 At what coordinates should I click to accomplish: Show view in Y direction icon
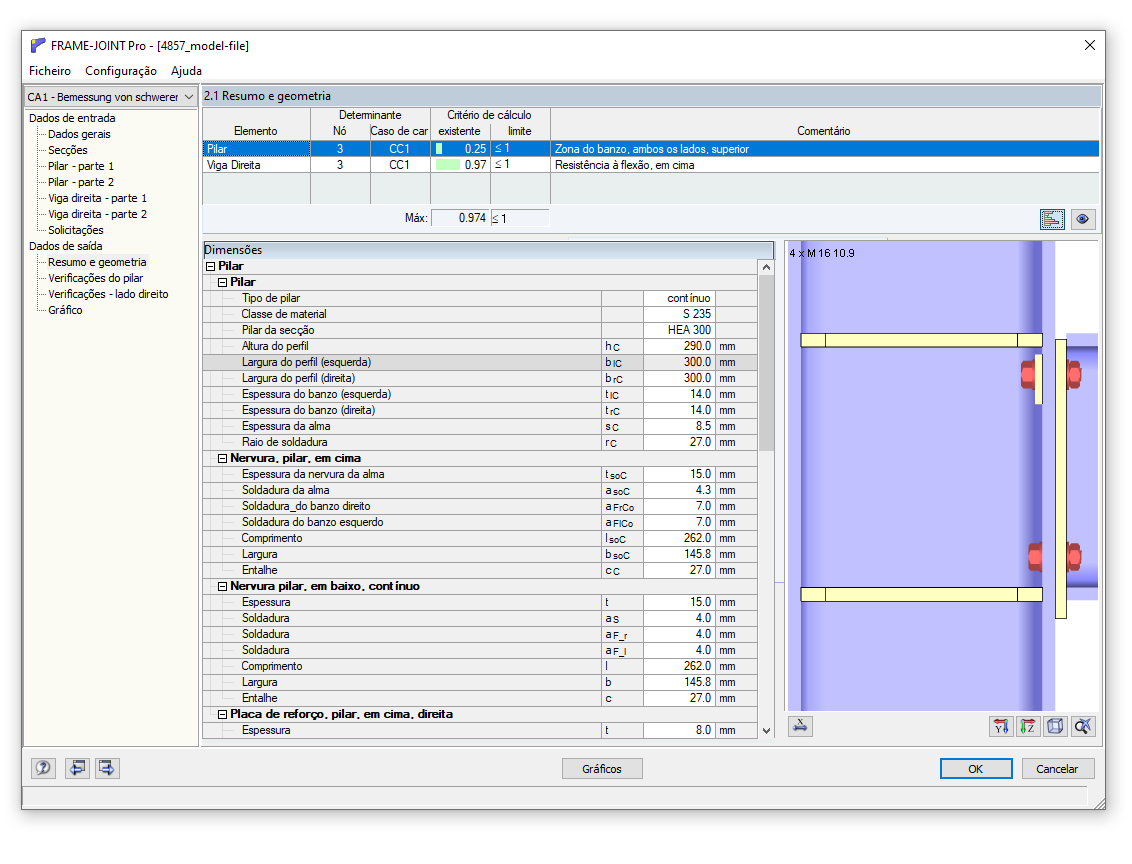point(1001,726)
